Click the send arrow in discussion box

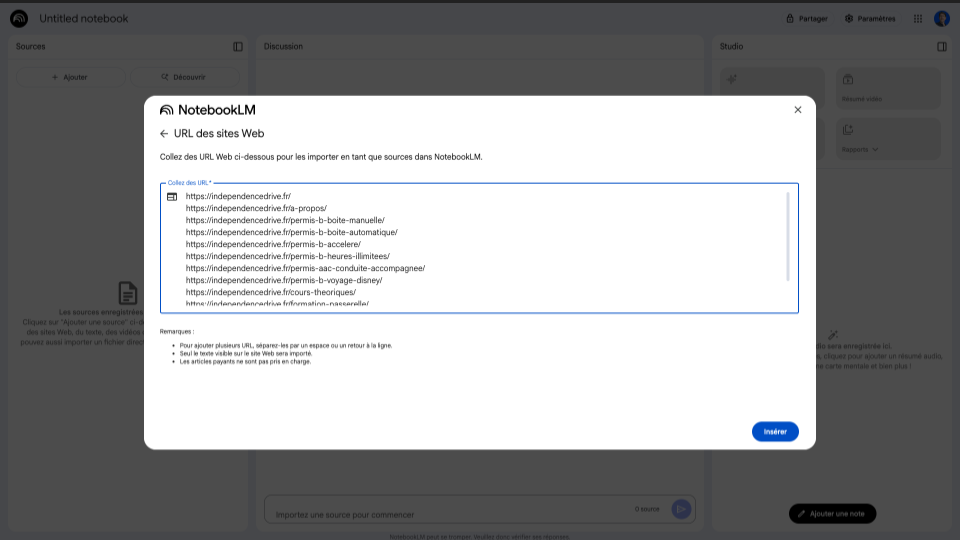681,509
